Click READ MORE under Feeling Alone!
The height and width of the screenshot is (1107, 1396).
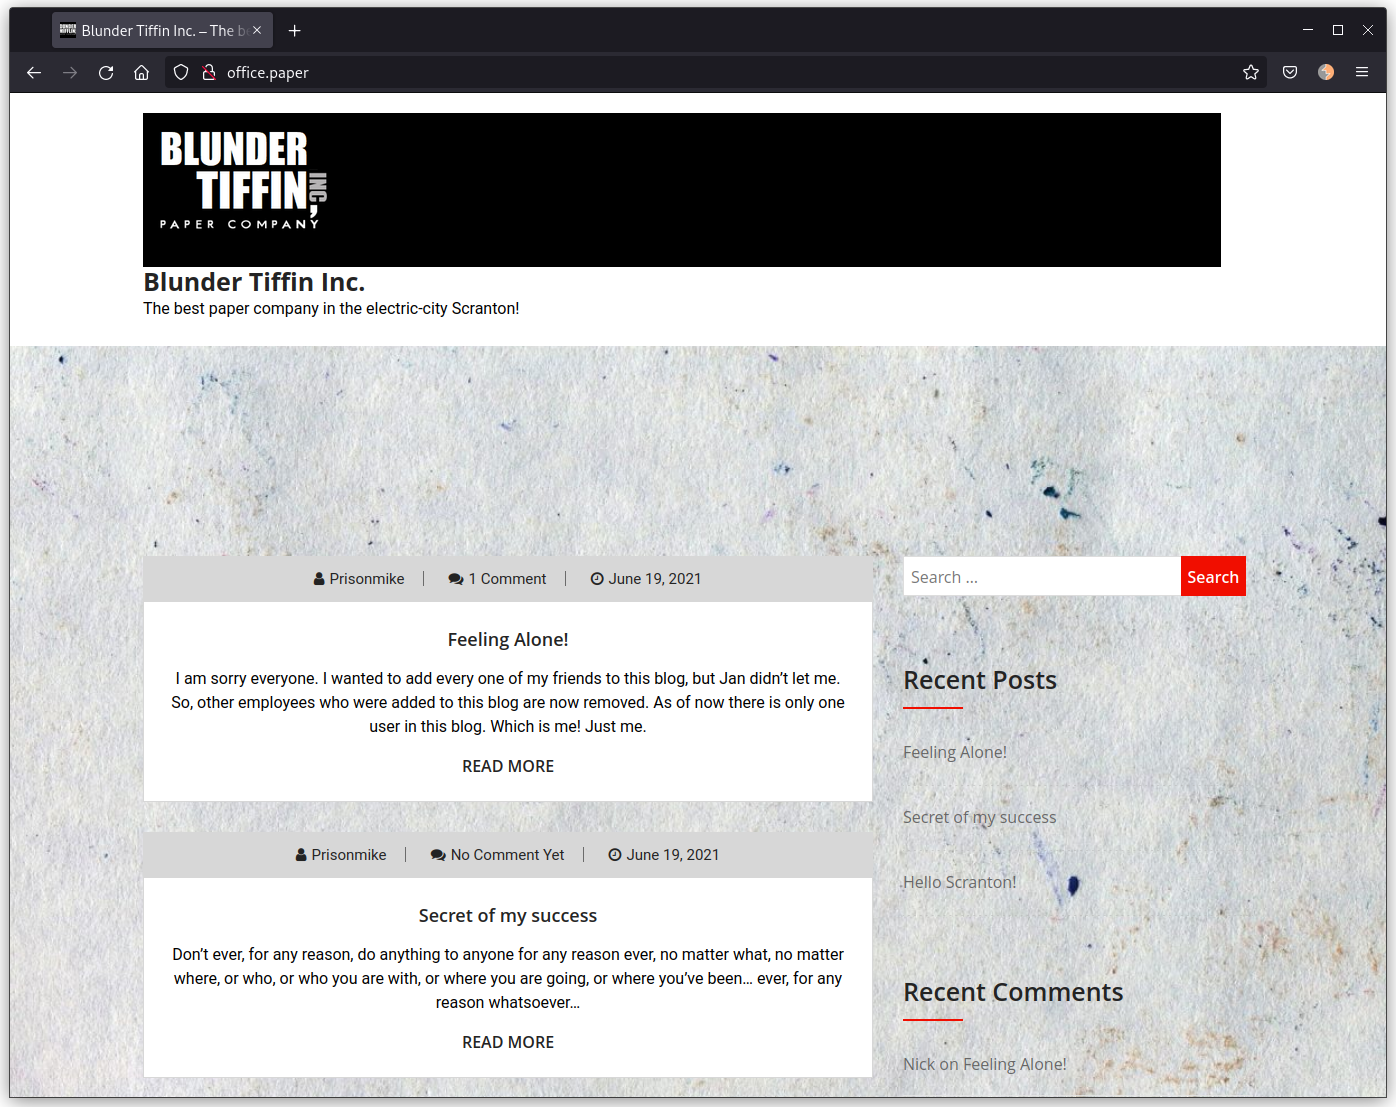[x=508, y=766]
